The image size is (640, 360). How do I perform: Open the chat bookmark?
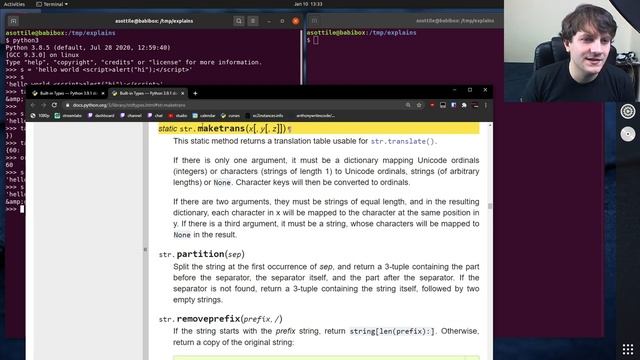155,116
